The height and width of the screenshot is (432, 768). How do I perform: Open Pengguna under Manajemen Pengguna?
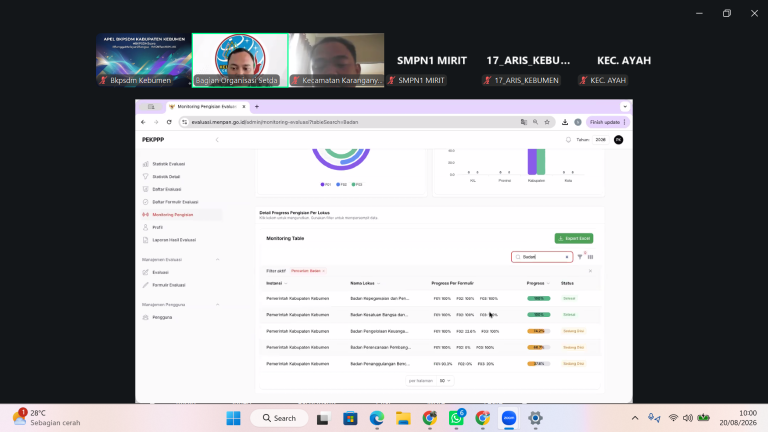(162, 317)
